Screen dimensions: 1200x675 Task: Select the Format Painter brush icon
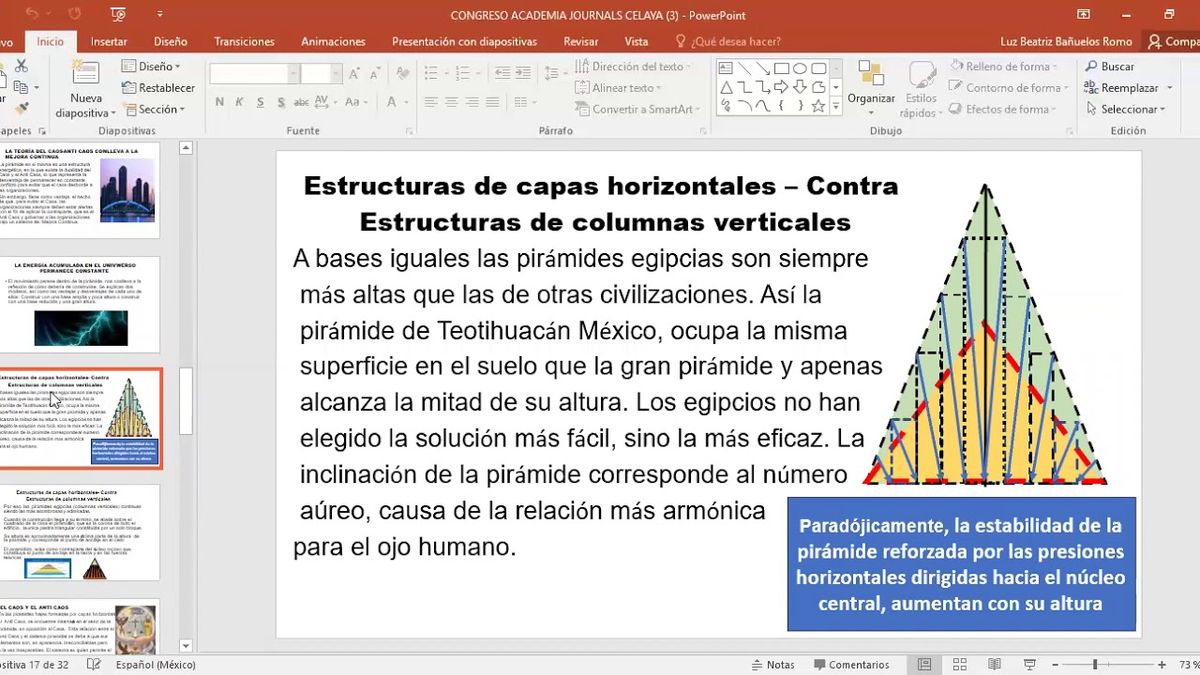(21, 108)
